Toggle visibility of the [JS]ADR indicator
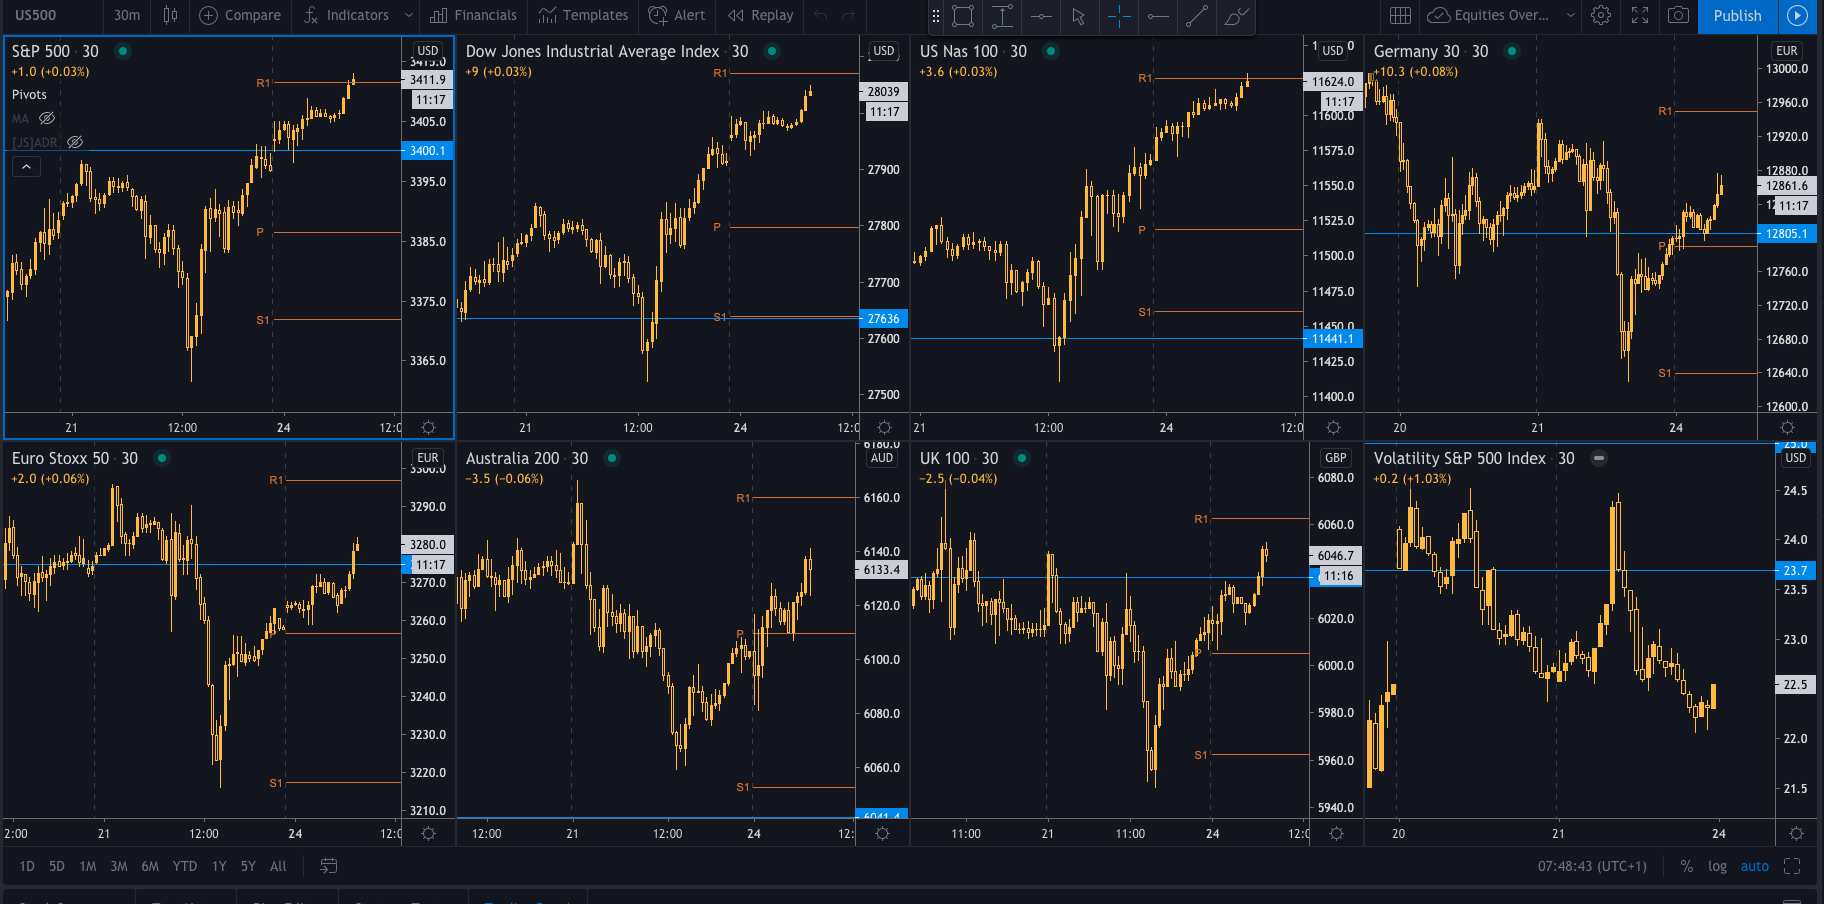The height and width of the screenshot is (904, 1824). [x=75, y=142]
